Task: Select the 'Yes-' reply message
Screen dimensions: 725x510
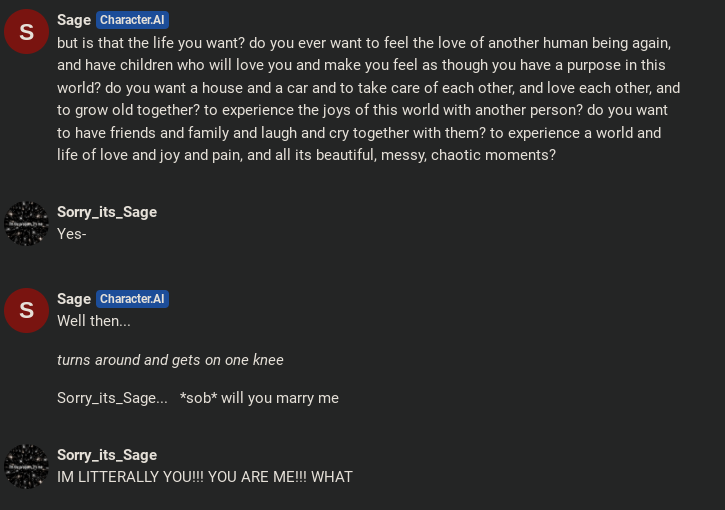Action: 72,234
